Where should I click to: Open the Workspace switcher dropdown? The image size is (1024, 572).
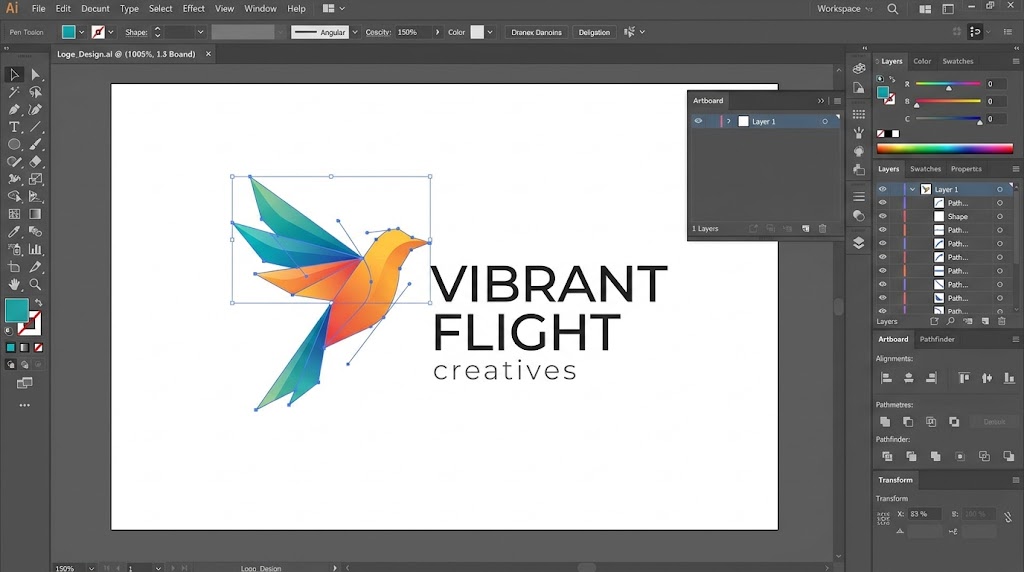coord(844,8)
